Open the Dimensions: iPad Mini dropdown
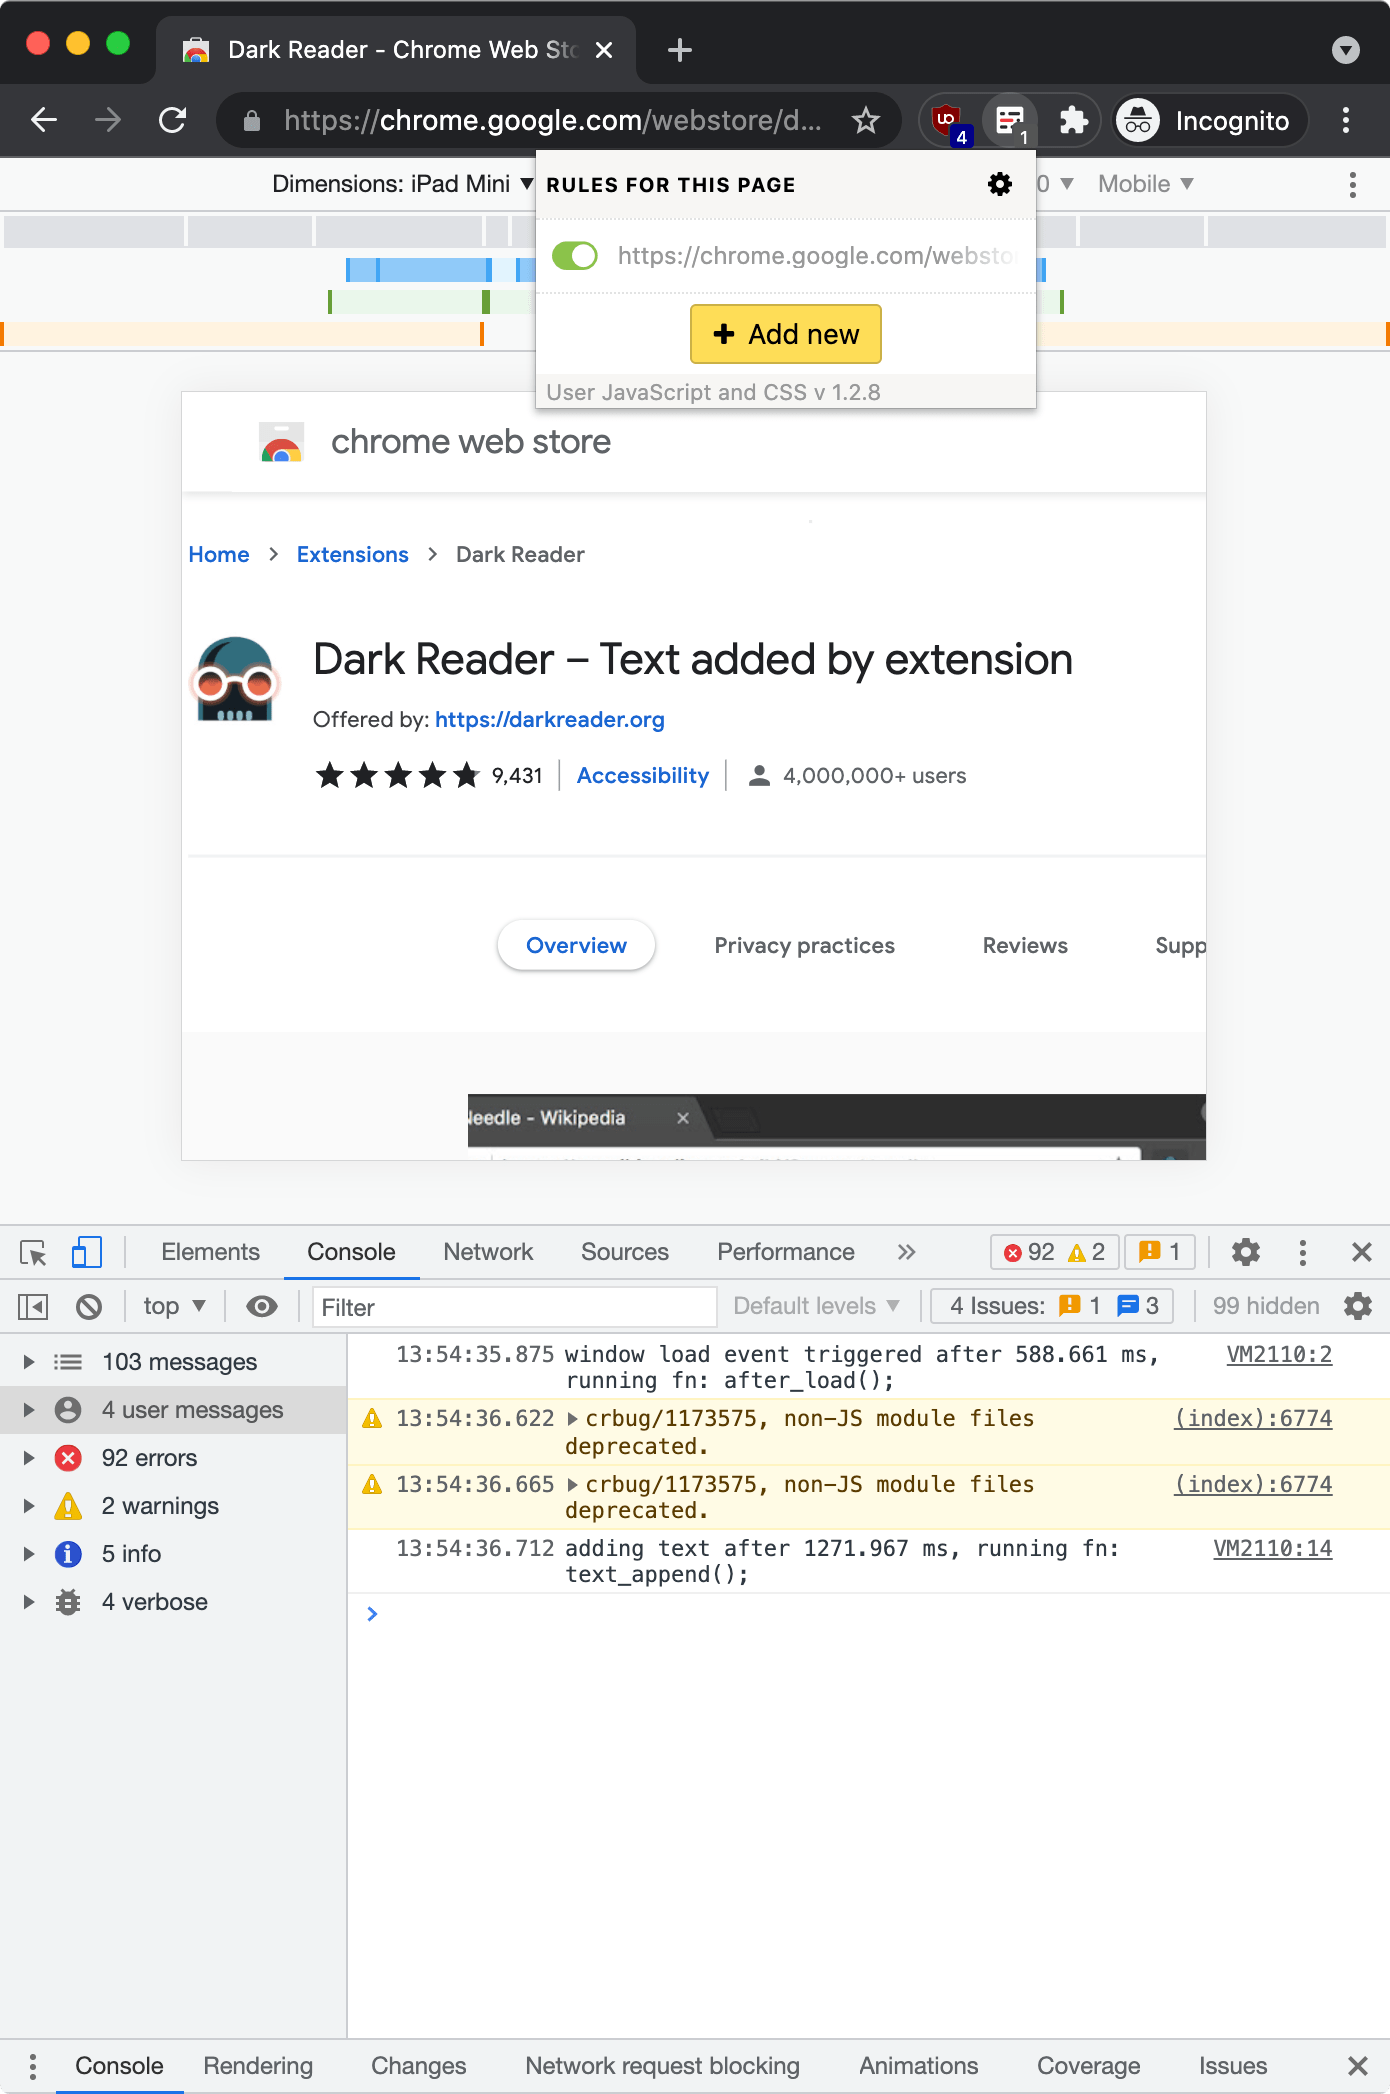 click(402, 184)
